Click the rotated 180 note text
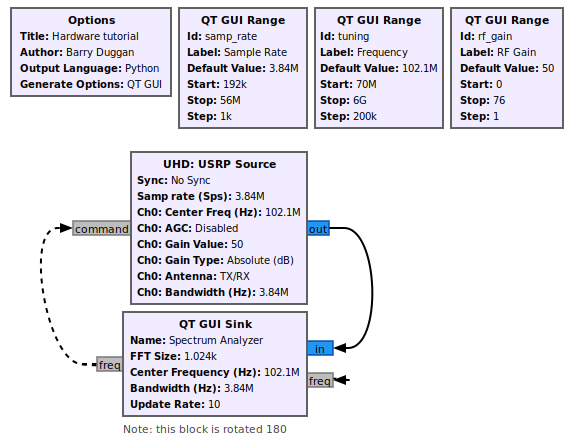 pos(205,429)
